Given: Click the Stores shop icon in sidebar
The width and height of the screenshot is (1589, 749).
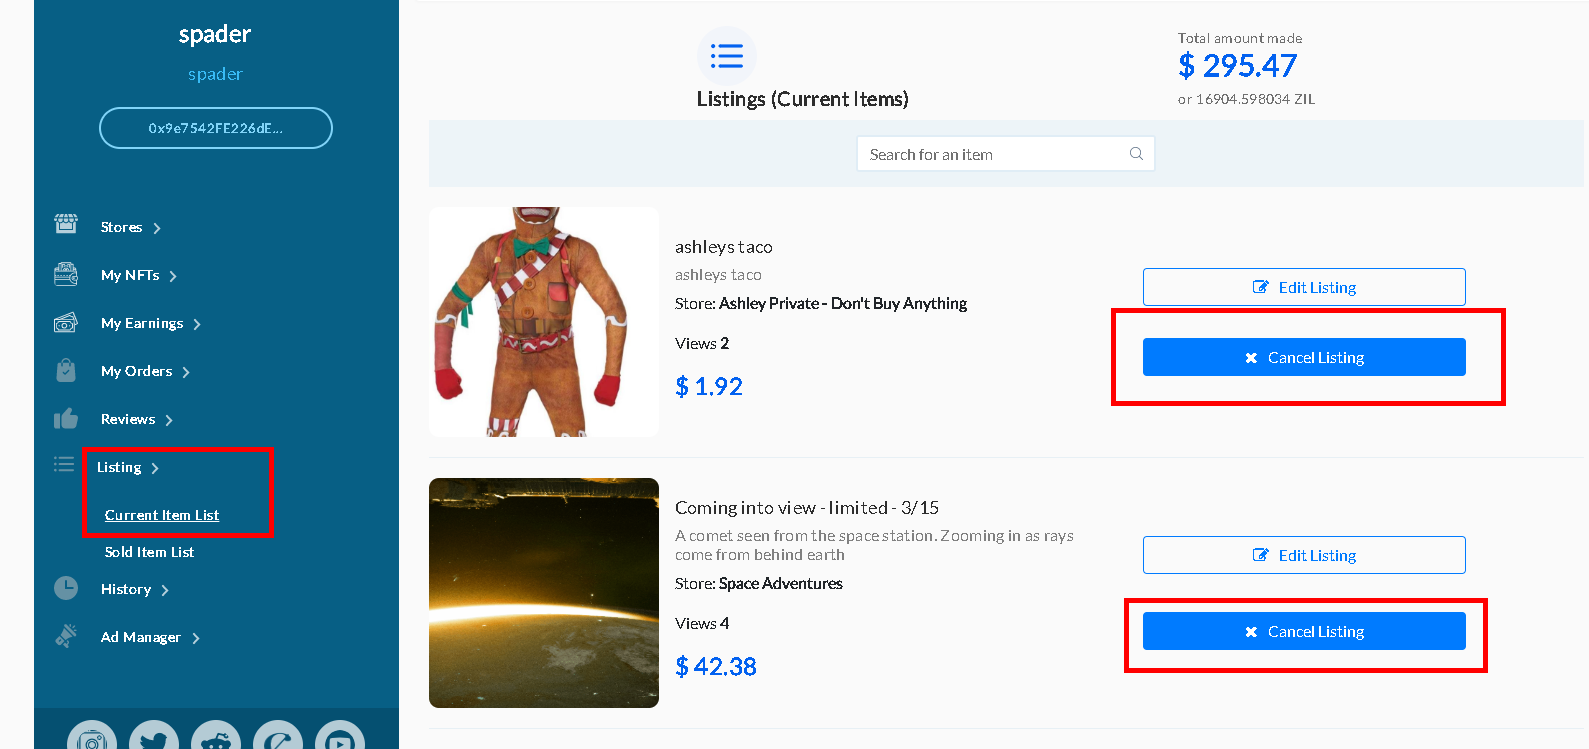Looking at the screenshot, I should [x=66, y=224].
